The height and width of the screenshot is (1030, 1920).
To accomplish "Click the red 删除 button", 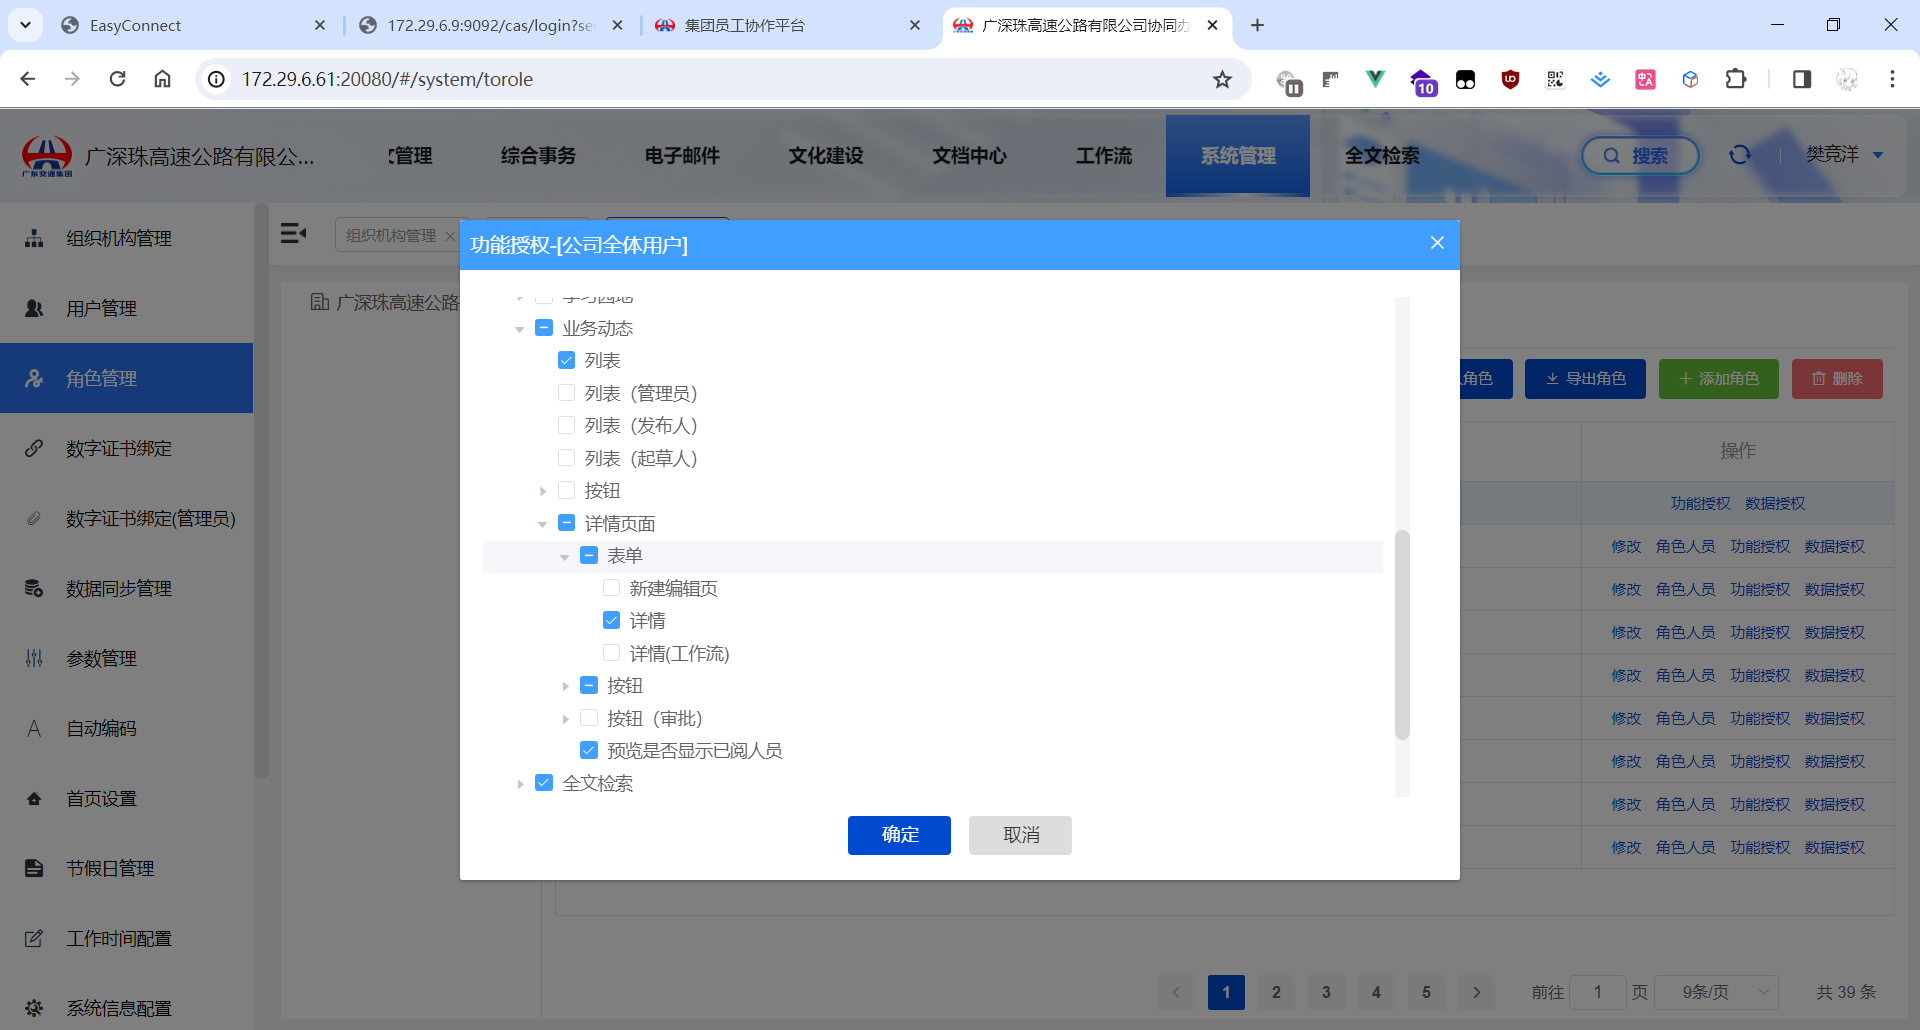I will [1837, 379].
